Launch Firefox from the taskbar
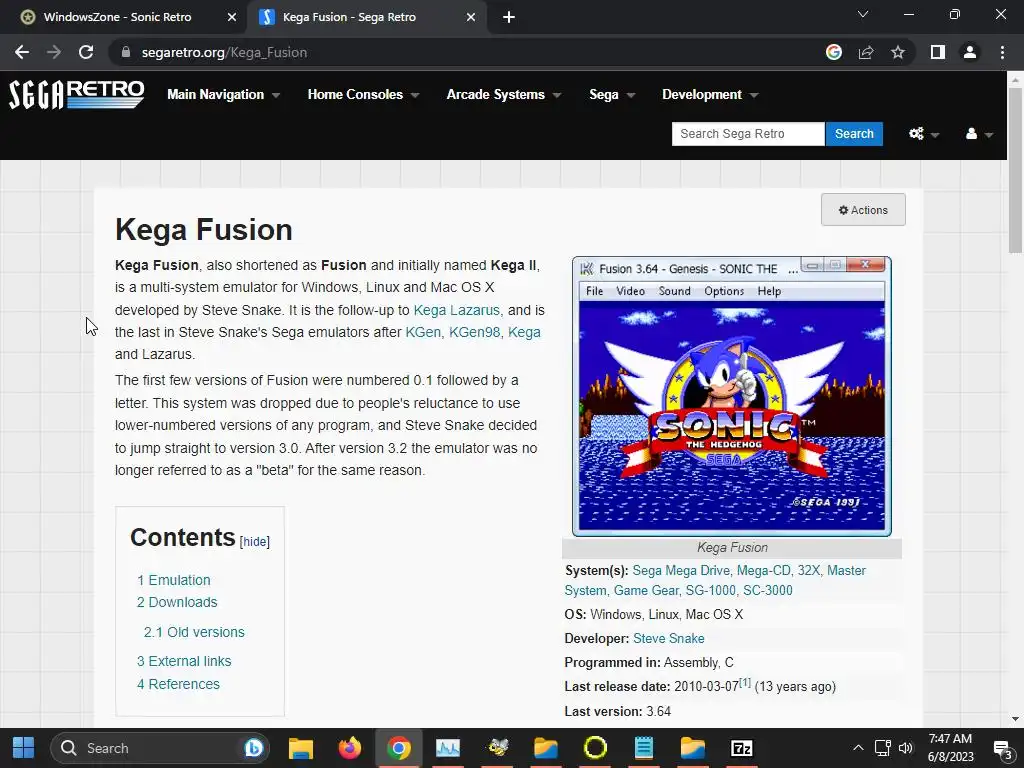This screenshot has width=1024, height=768. tap(349, 748)
